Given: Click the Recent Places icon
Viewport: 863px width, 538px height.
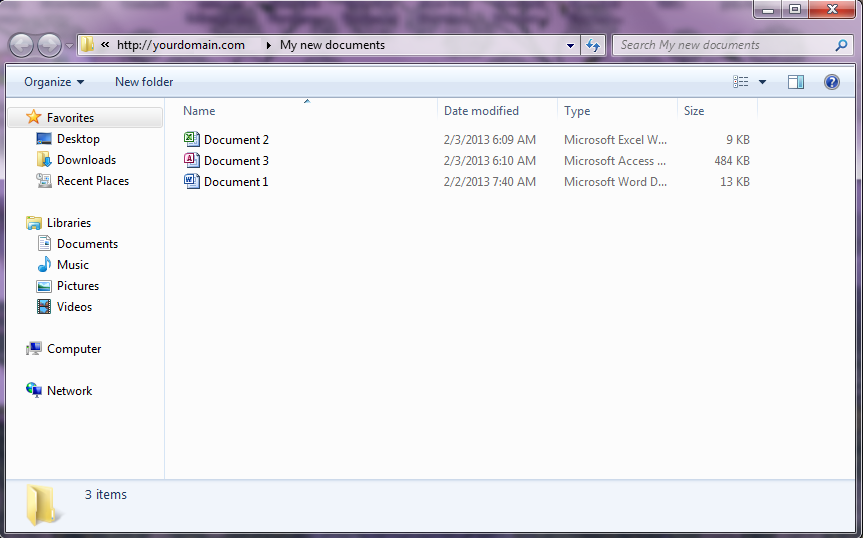Looking at the screenshot, I should point(44,180).
